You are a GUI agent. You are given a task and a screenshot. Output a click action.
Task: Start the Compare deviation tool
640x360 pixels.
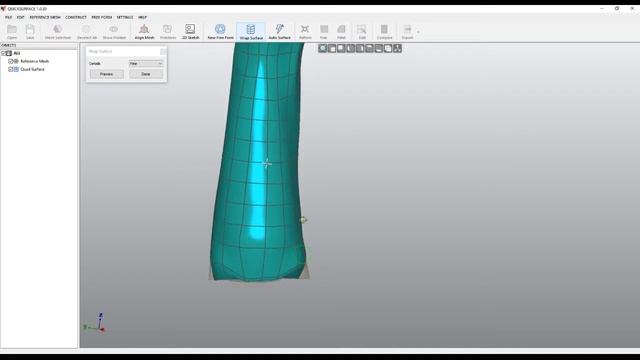tap(384, 31)
